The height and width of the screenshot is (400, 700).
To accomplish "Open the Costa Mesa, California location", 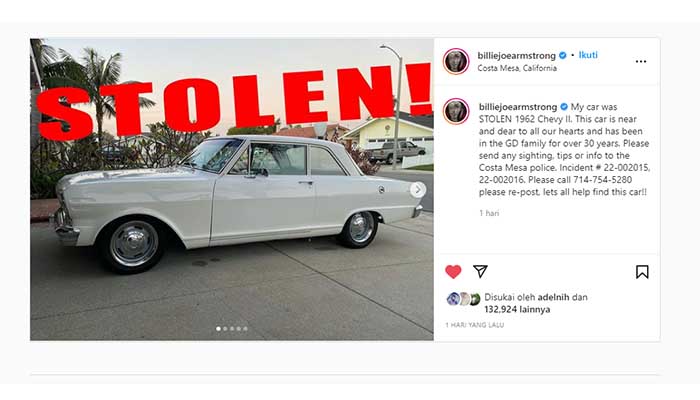I will [517, 68].
